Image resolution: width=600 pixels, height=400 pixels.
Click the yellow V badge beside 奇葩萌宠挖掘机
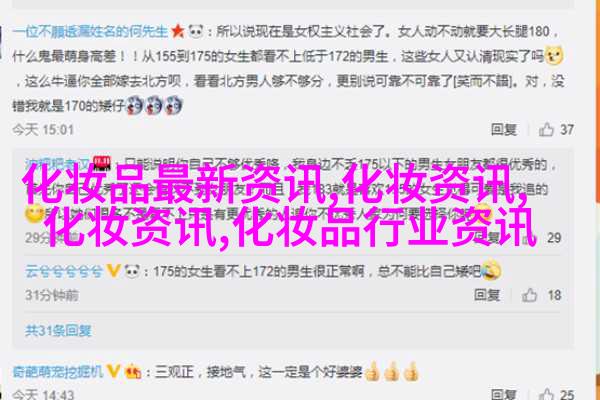point(113,371)
